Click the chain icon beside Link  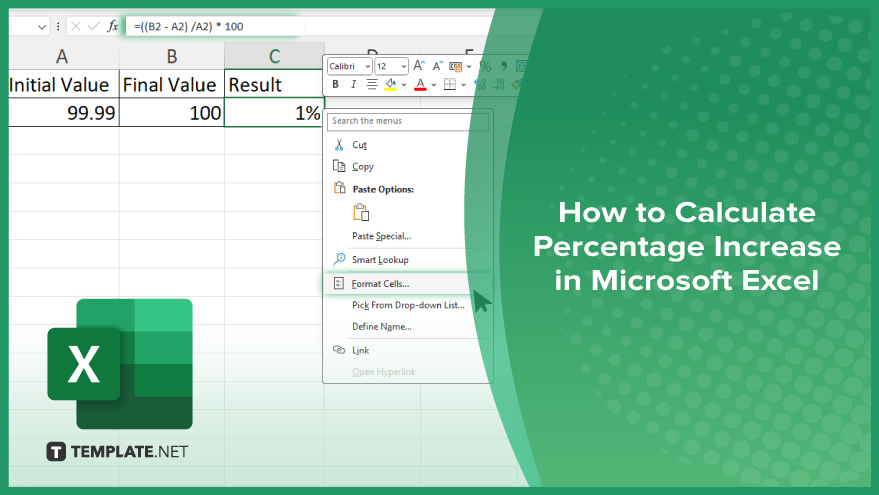pos(339,350)
